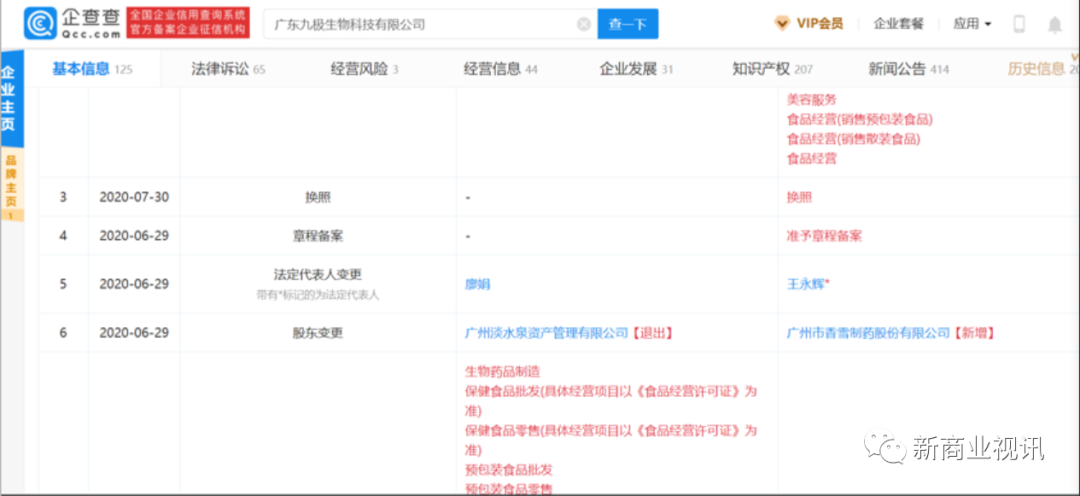Click the red 全国企业信用查询系统 banner
Viewport: 1080px width, 496px height.
(x=188, y=23)
